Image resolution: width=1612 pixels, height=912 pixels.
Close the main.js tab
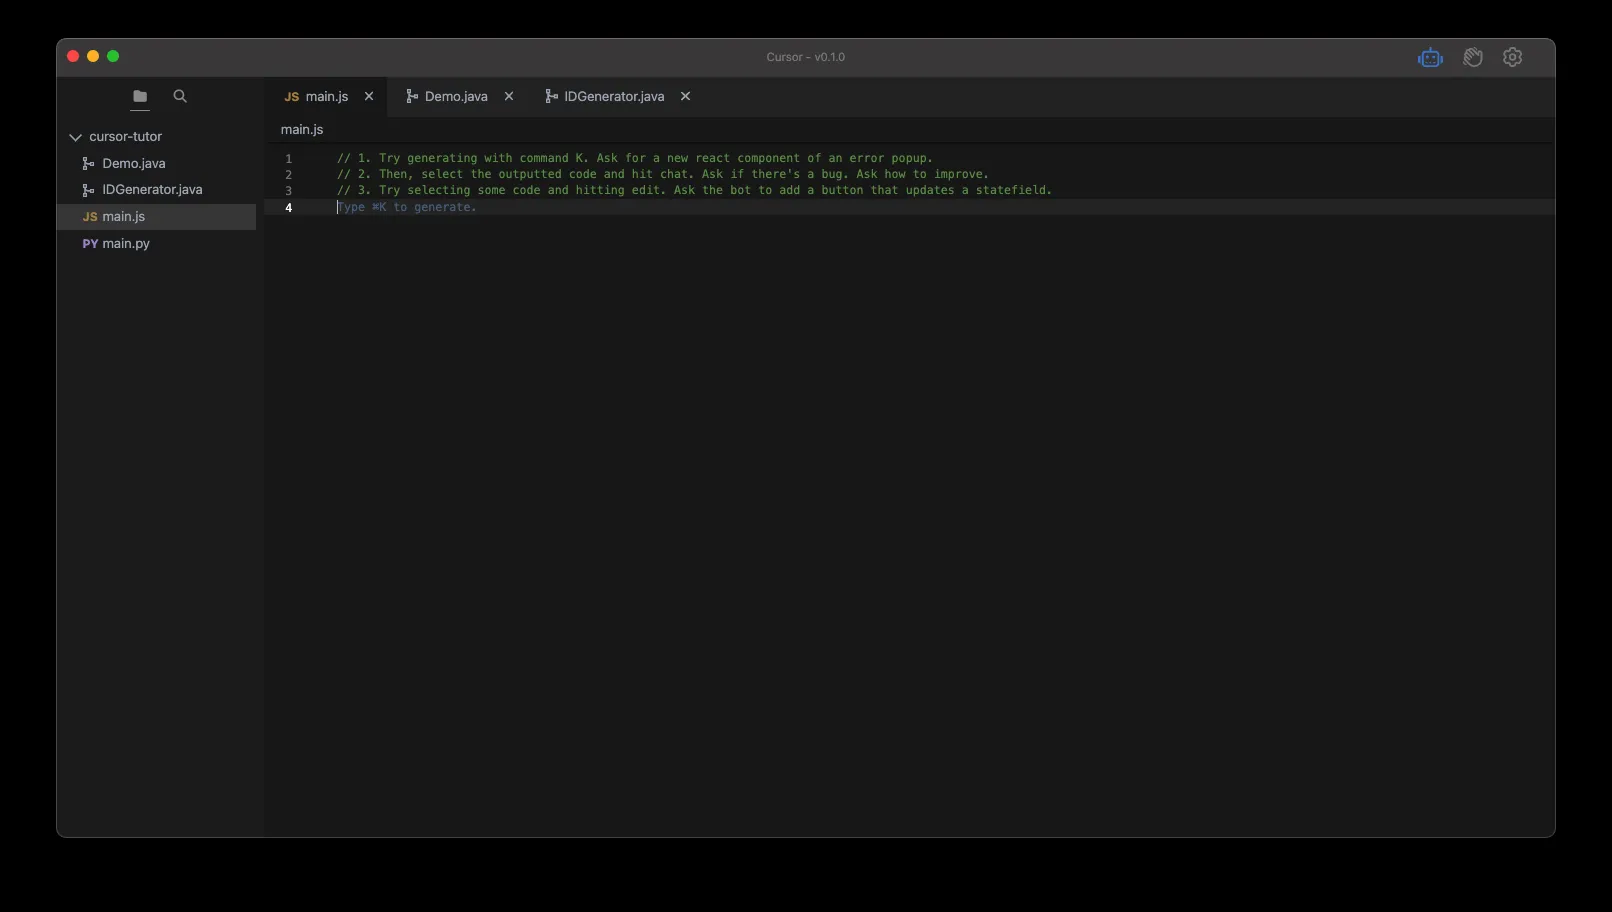pyautogui.click(x=369, y=97)
